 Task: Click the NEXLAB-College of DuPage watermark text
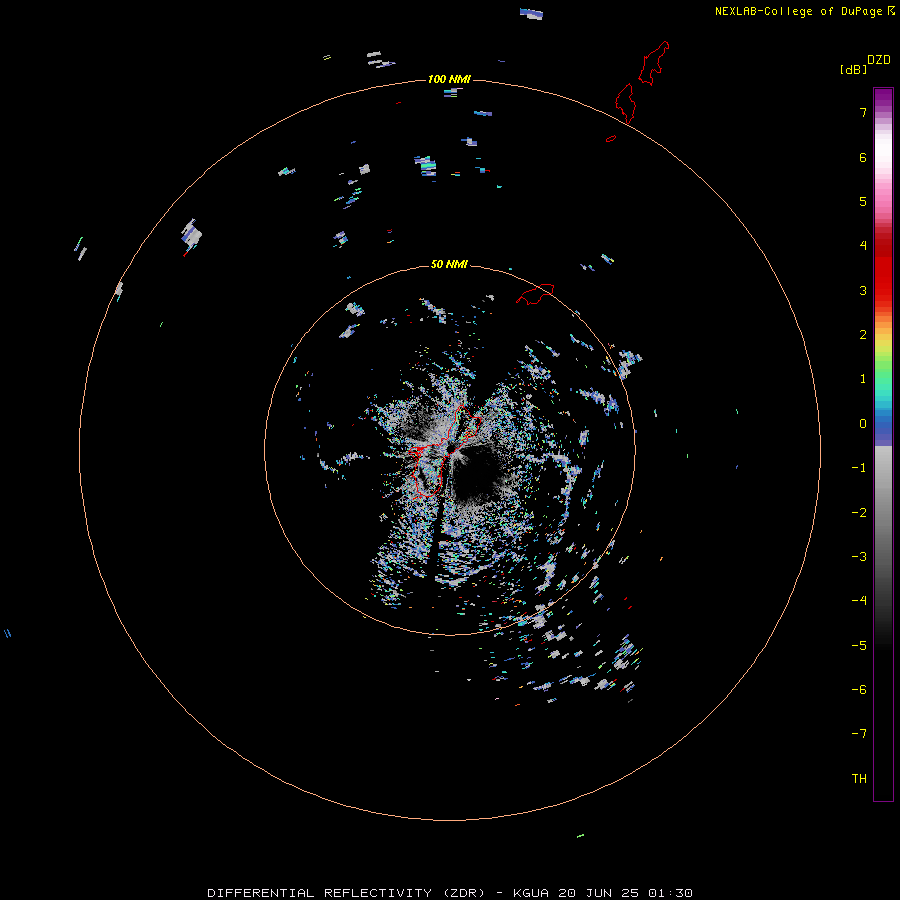click(x=798, y=11)
